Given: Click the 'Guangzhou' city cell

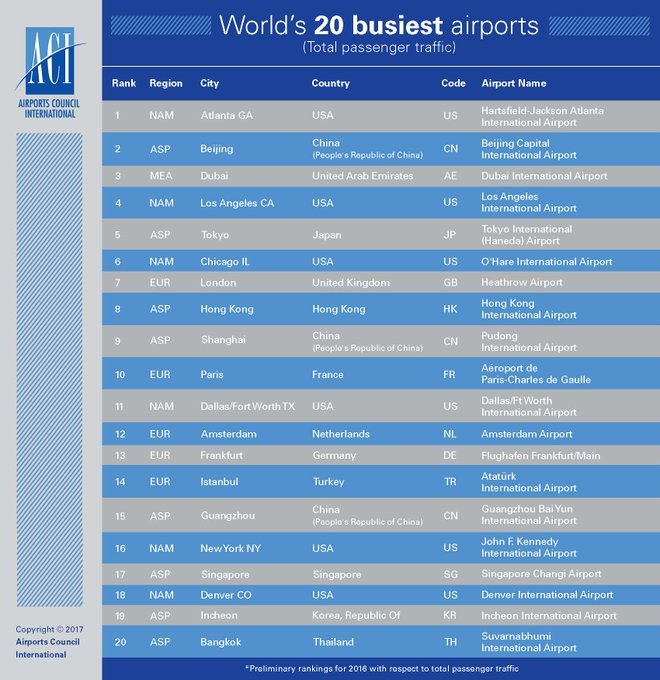Looking at the screenshot, I should pyautogui.click(x=228, y=516).
